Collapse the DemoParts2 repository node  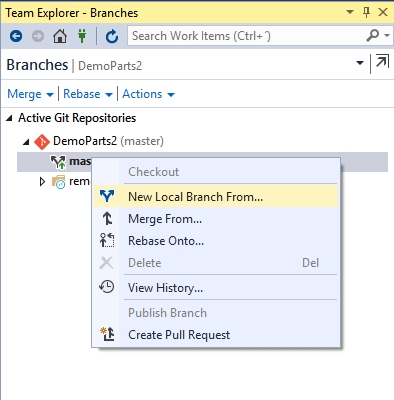pos(26,142)
